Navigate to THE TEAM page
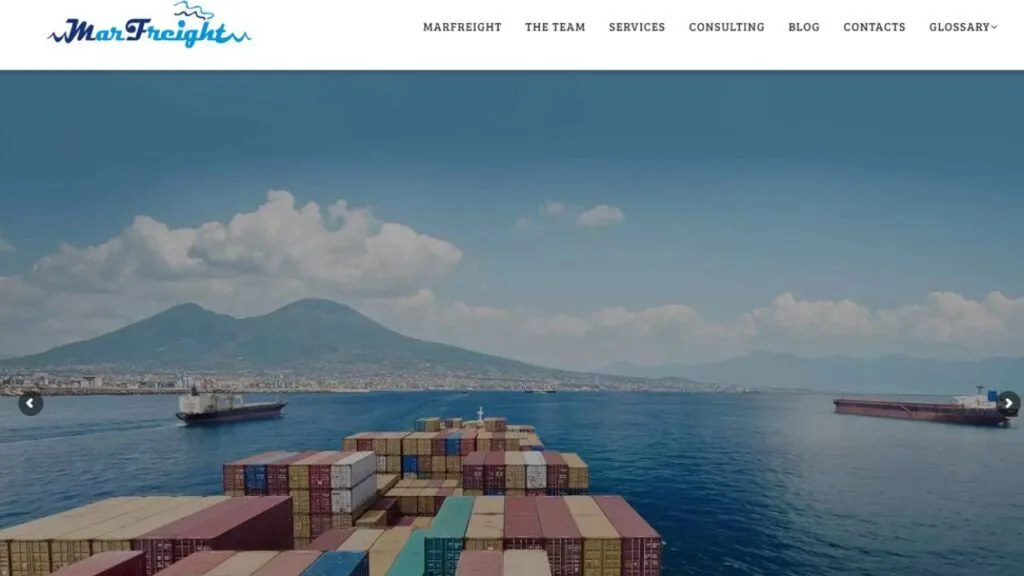The height and width of the screenshot is (576, 1024). (x=555, y=27)
